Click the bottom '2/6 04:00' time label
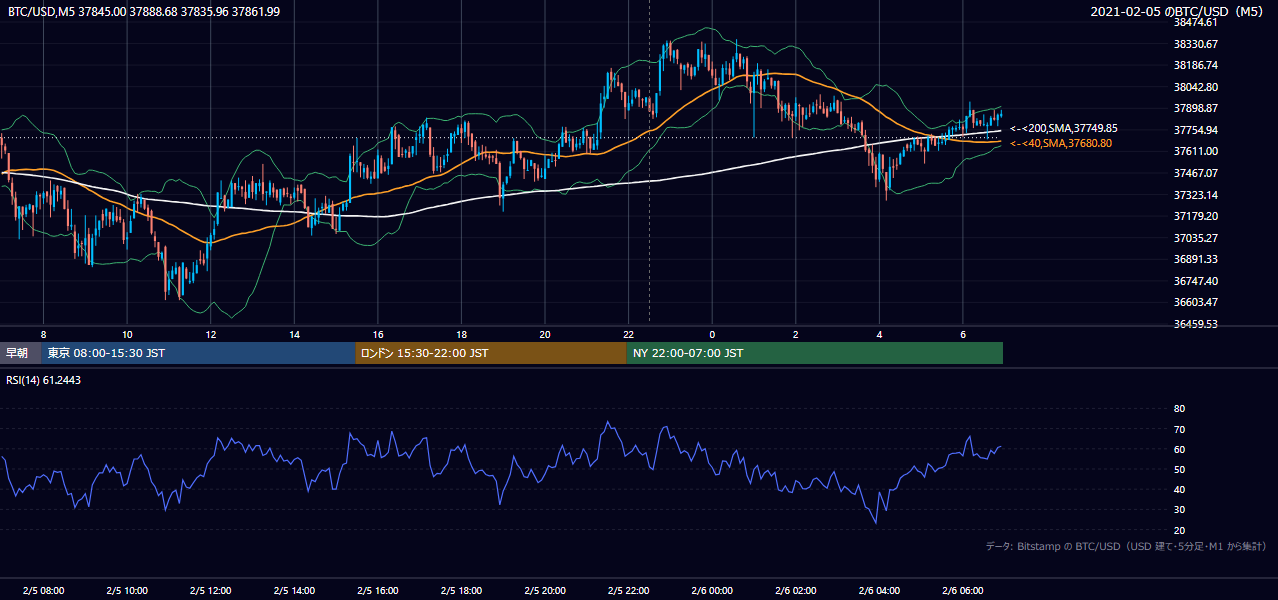Viewport: 1278px width, 600px height. [880, 591]
